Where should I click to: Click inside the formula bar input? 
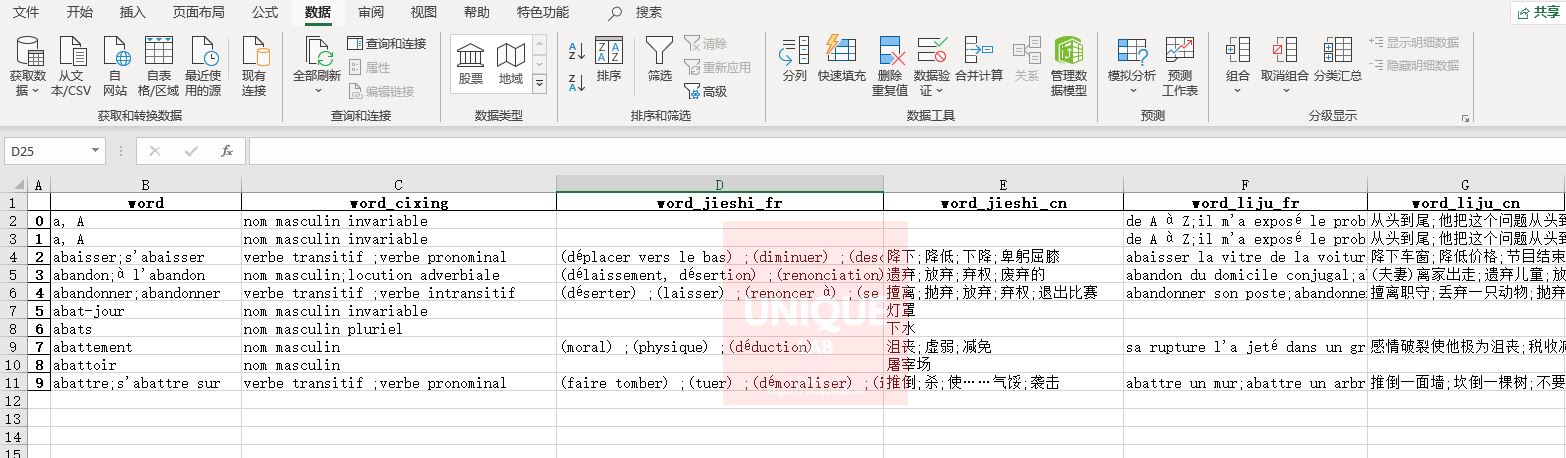pyautogui.click(x=900, y=151)
